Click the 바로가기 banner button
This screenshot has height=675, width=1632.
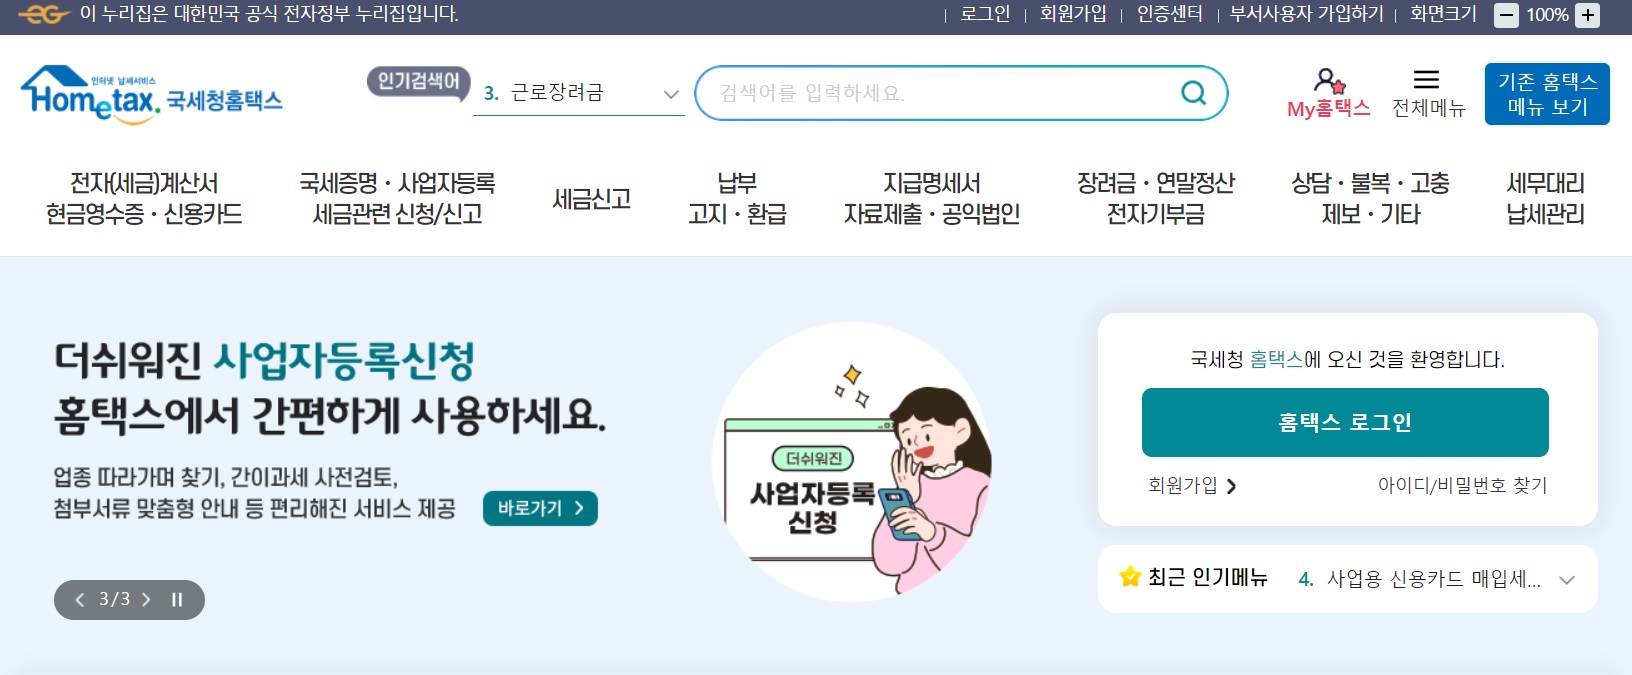pyautogui.click(x=540, y=508)
